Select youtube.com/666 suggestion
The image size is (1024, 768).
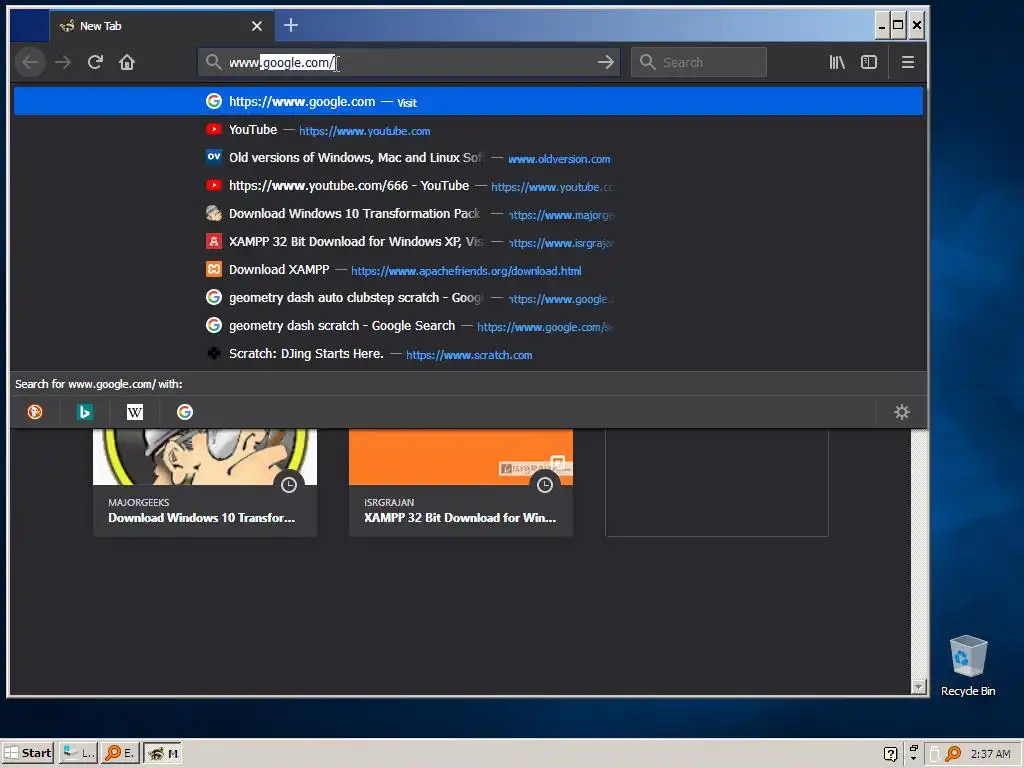[468, 186]
